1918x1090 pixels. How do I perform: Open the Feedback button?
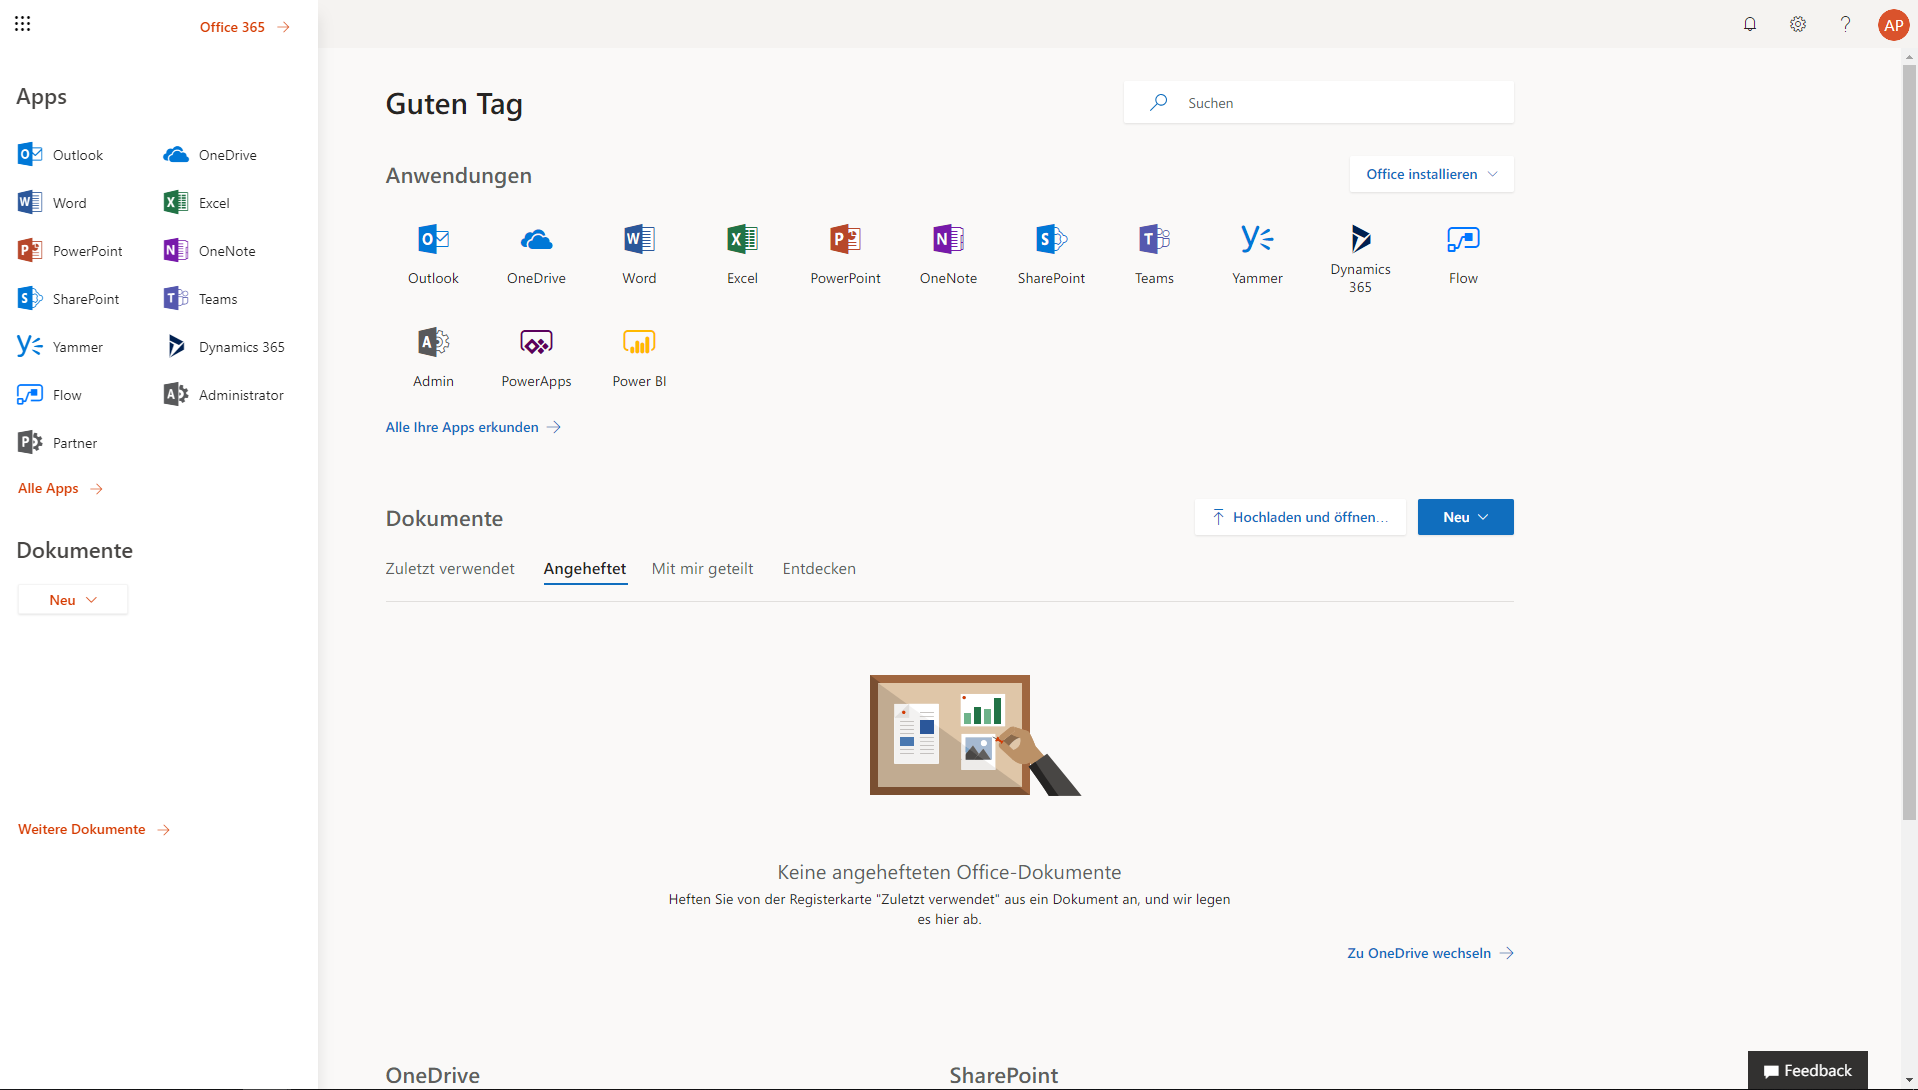tap(1807, 1071)
